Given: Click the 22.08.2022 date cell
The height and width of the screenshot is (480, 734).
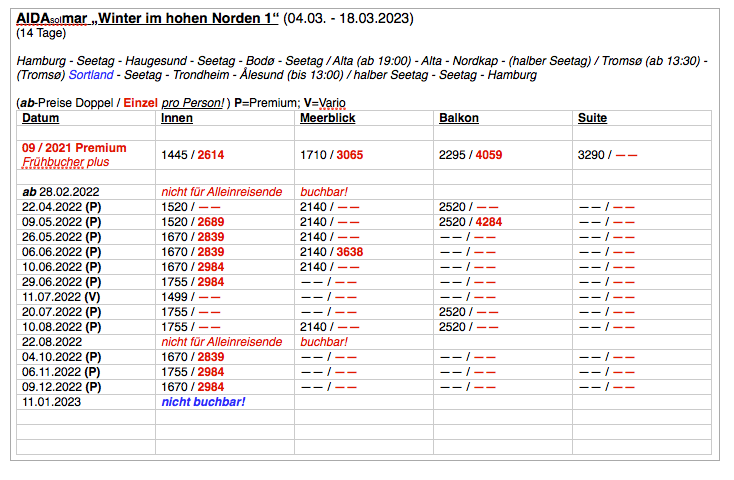Looking at the screenshot, I should tap(50, 342).
